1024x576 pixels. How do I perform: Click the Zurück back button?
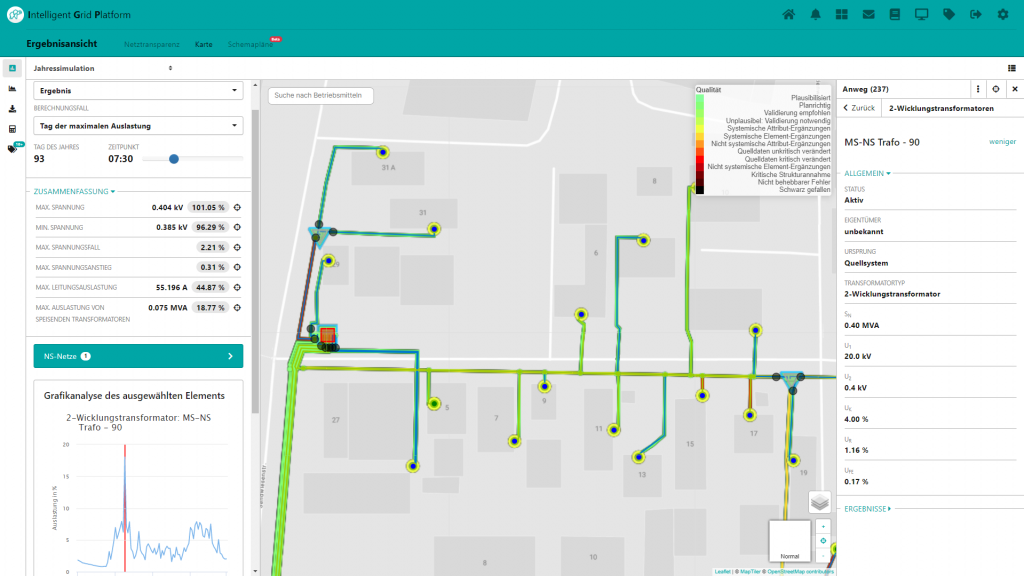pyautogui.click(x=859, y=108)
